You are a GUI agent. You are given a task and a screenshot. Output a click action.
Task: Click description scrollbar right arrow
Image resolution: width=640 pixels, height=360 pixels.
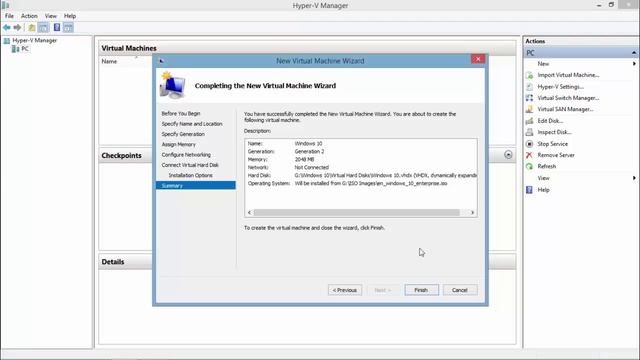click(x=472, y=213)
